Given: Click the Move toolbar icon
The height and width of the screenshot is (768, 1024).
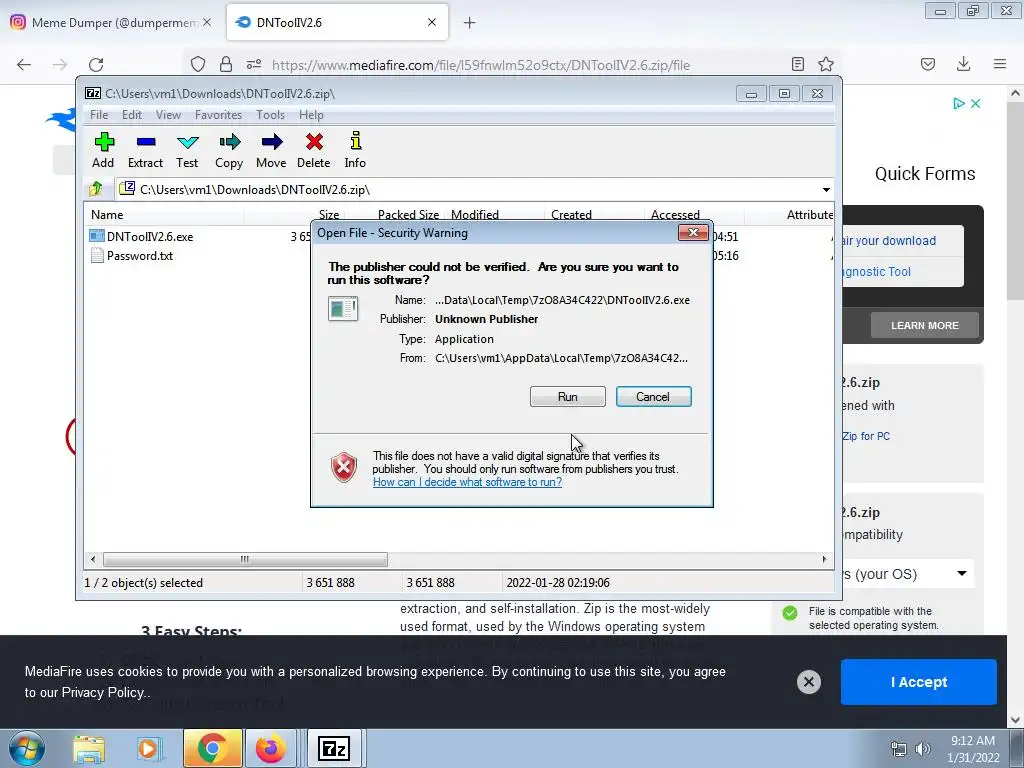Looking at the screenshot, I should click(x=271, y=151).
